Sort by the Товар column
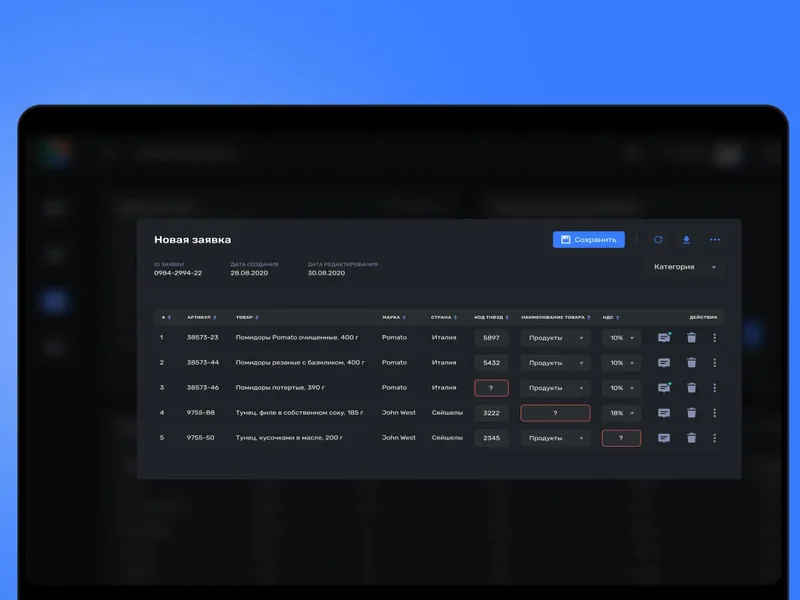Screen dimensions: 800x600 coord(247,317)
